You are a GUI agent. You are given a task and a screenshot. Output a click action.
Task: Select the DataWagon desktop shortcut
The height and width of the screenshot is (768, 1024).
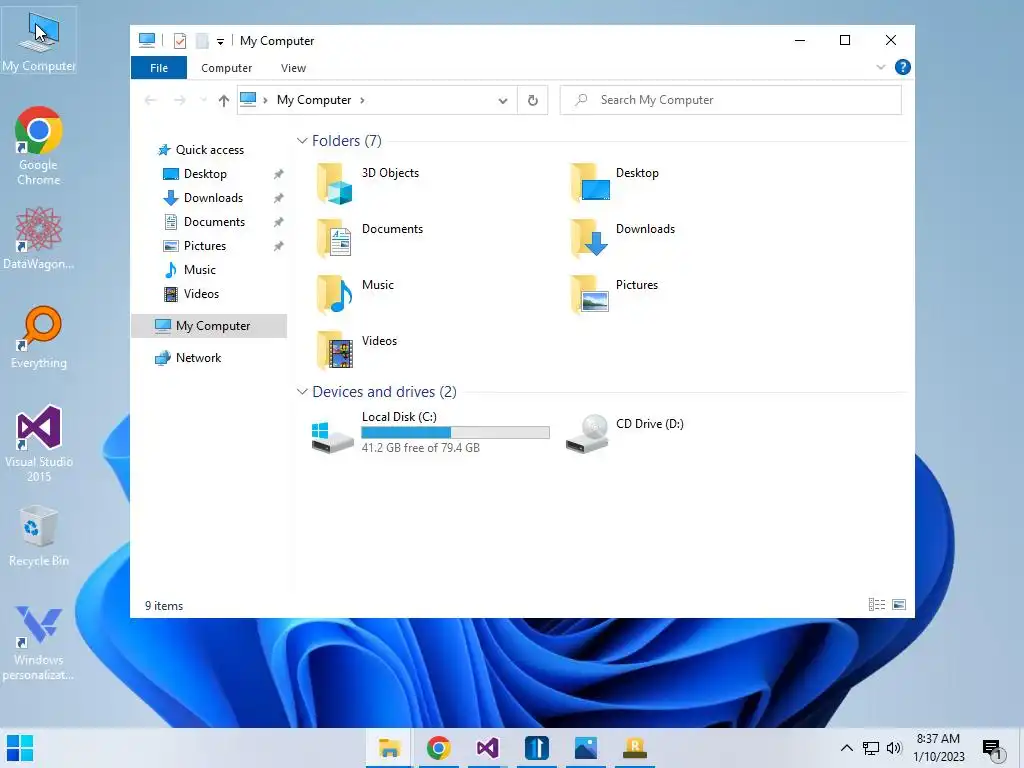(x=39, y=238)
